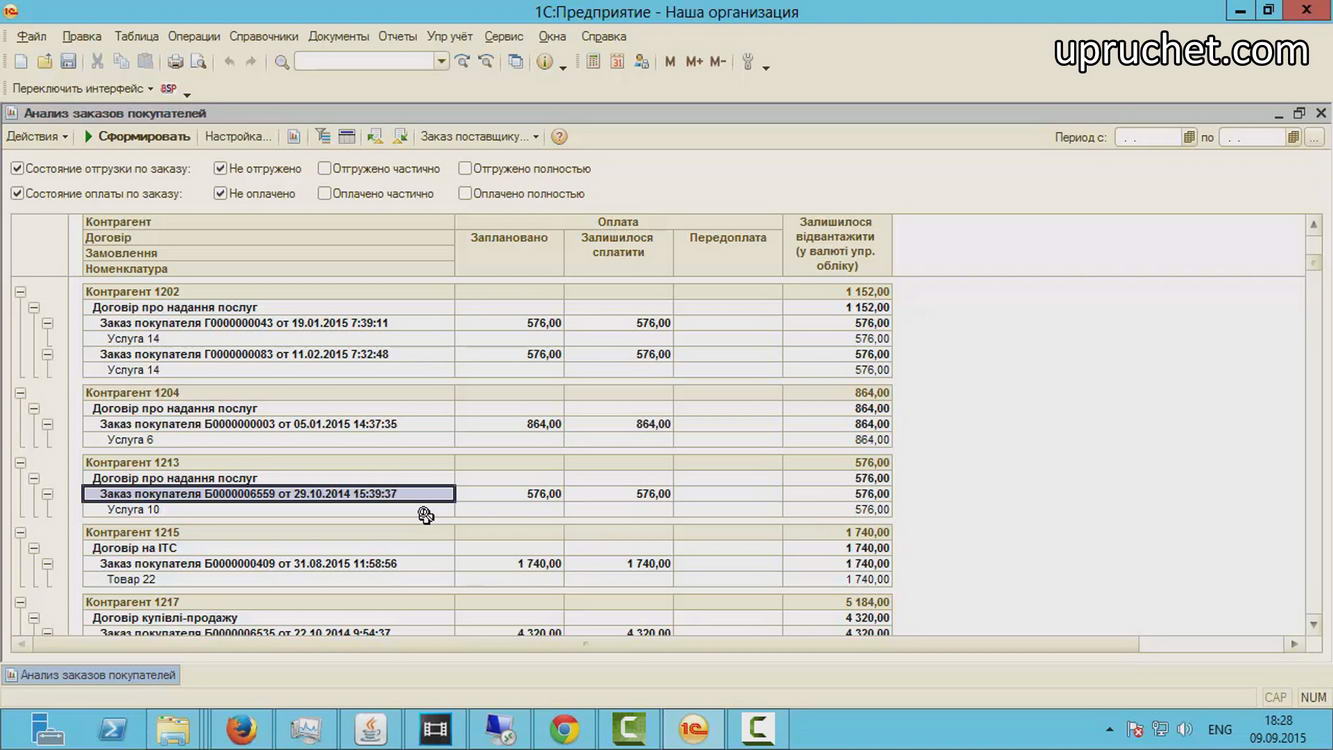The width and height of the screenshot is (1333, 750).
Task: Check the 'Отгружено частично' checkbox
Action: tap(324, 169)
